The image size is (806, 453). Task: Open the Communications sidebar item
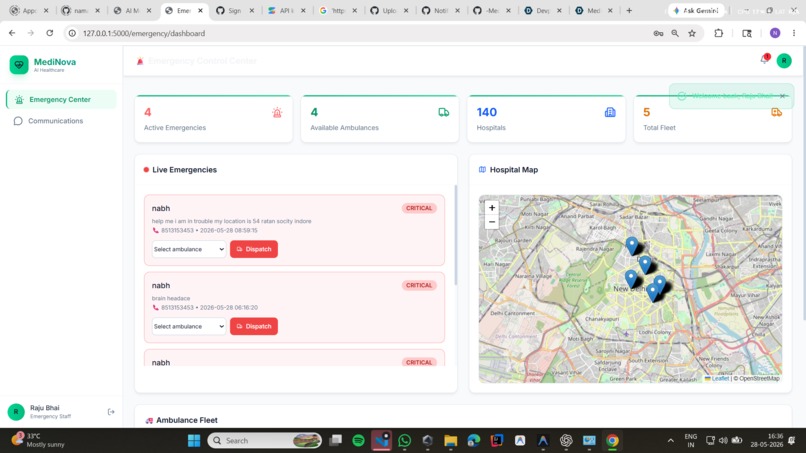point(56,121)
